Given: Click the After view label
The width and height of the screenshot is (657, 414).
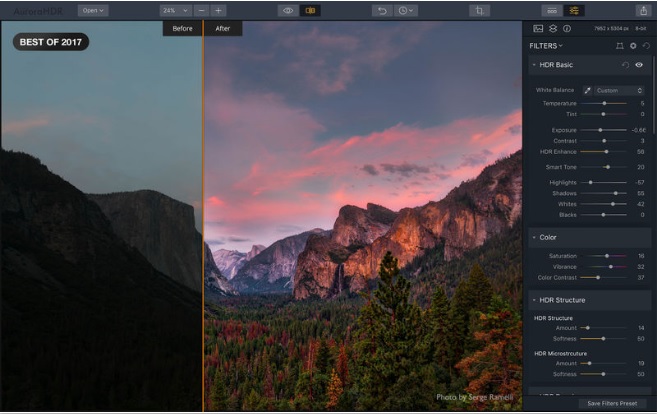Looking at the screenshot, I should point(222,28).
